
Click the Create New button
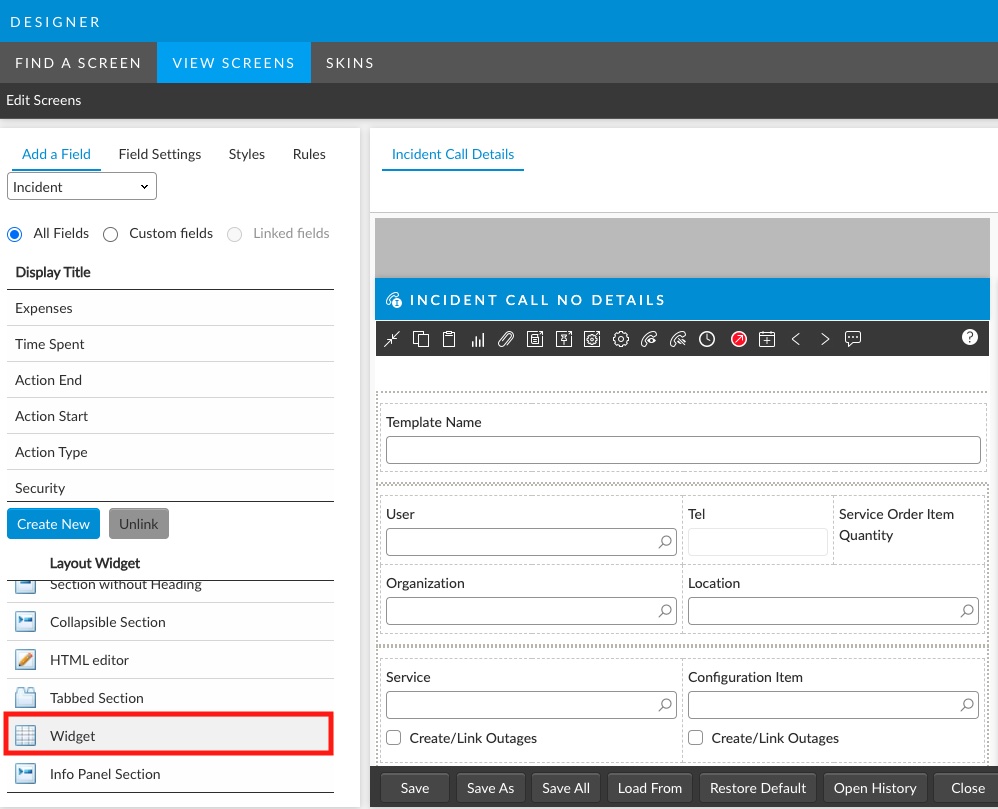[53, 524]
